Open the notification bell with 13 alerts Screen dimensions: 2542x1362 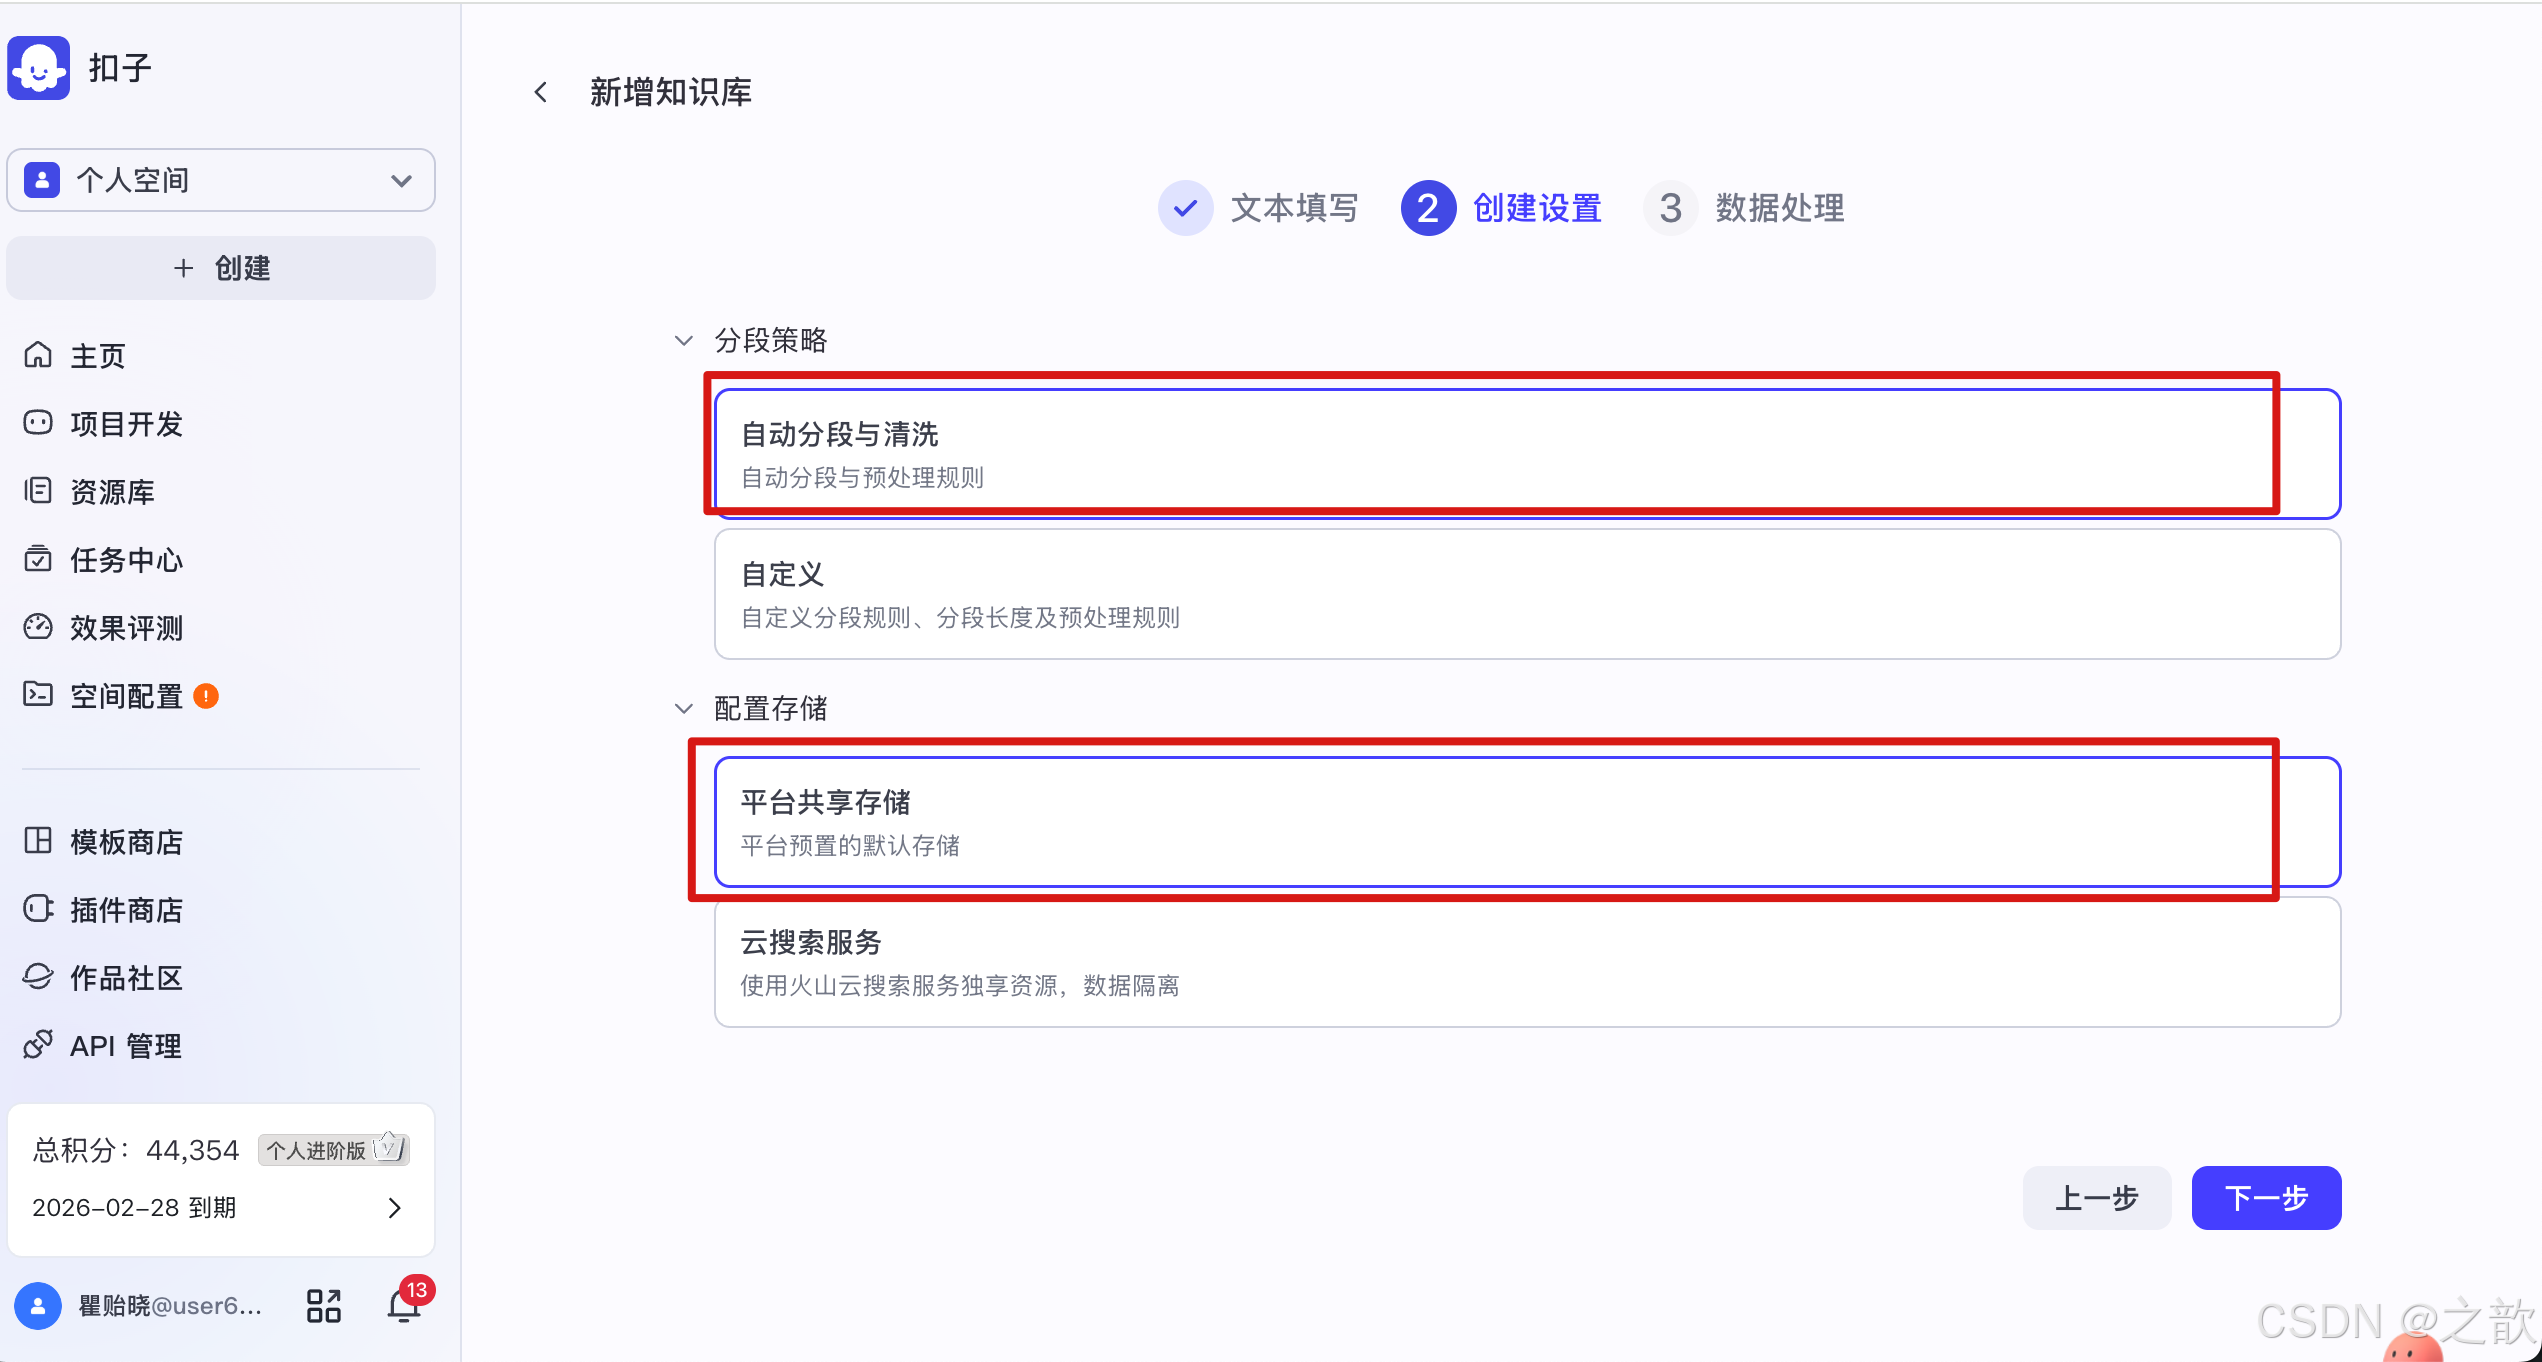(x=404, y=1305)
